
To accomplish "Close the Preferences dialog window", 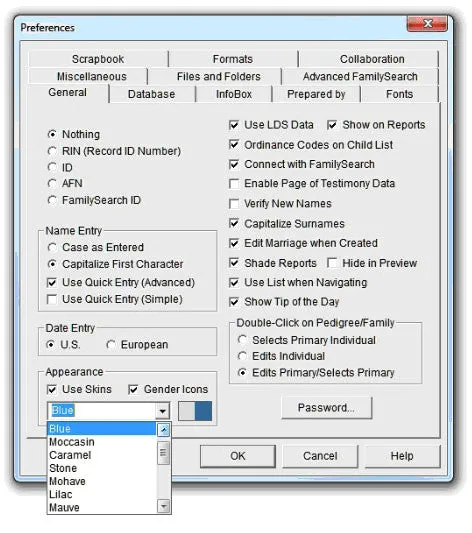I will point(427,23).
